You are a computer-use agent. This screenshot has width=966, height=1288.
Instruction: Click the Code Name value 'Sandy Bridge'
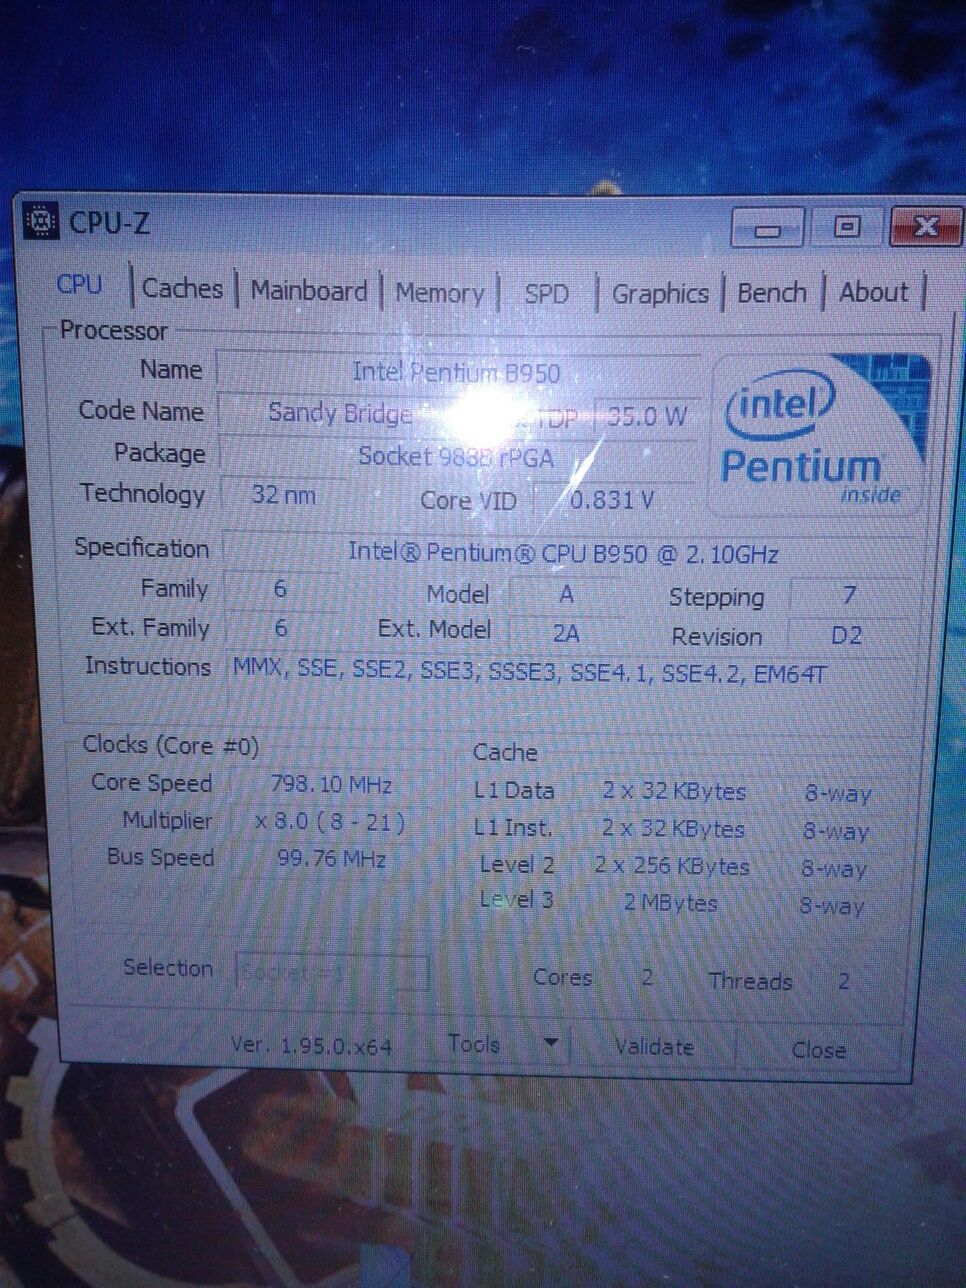pyautogui.click(x=340, y=413)
